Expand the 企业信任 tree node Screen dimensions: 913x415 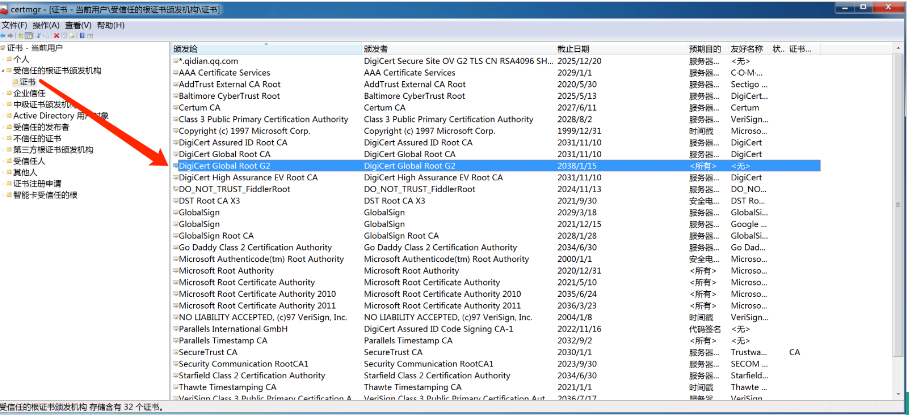[3, 93]
